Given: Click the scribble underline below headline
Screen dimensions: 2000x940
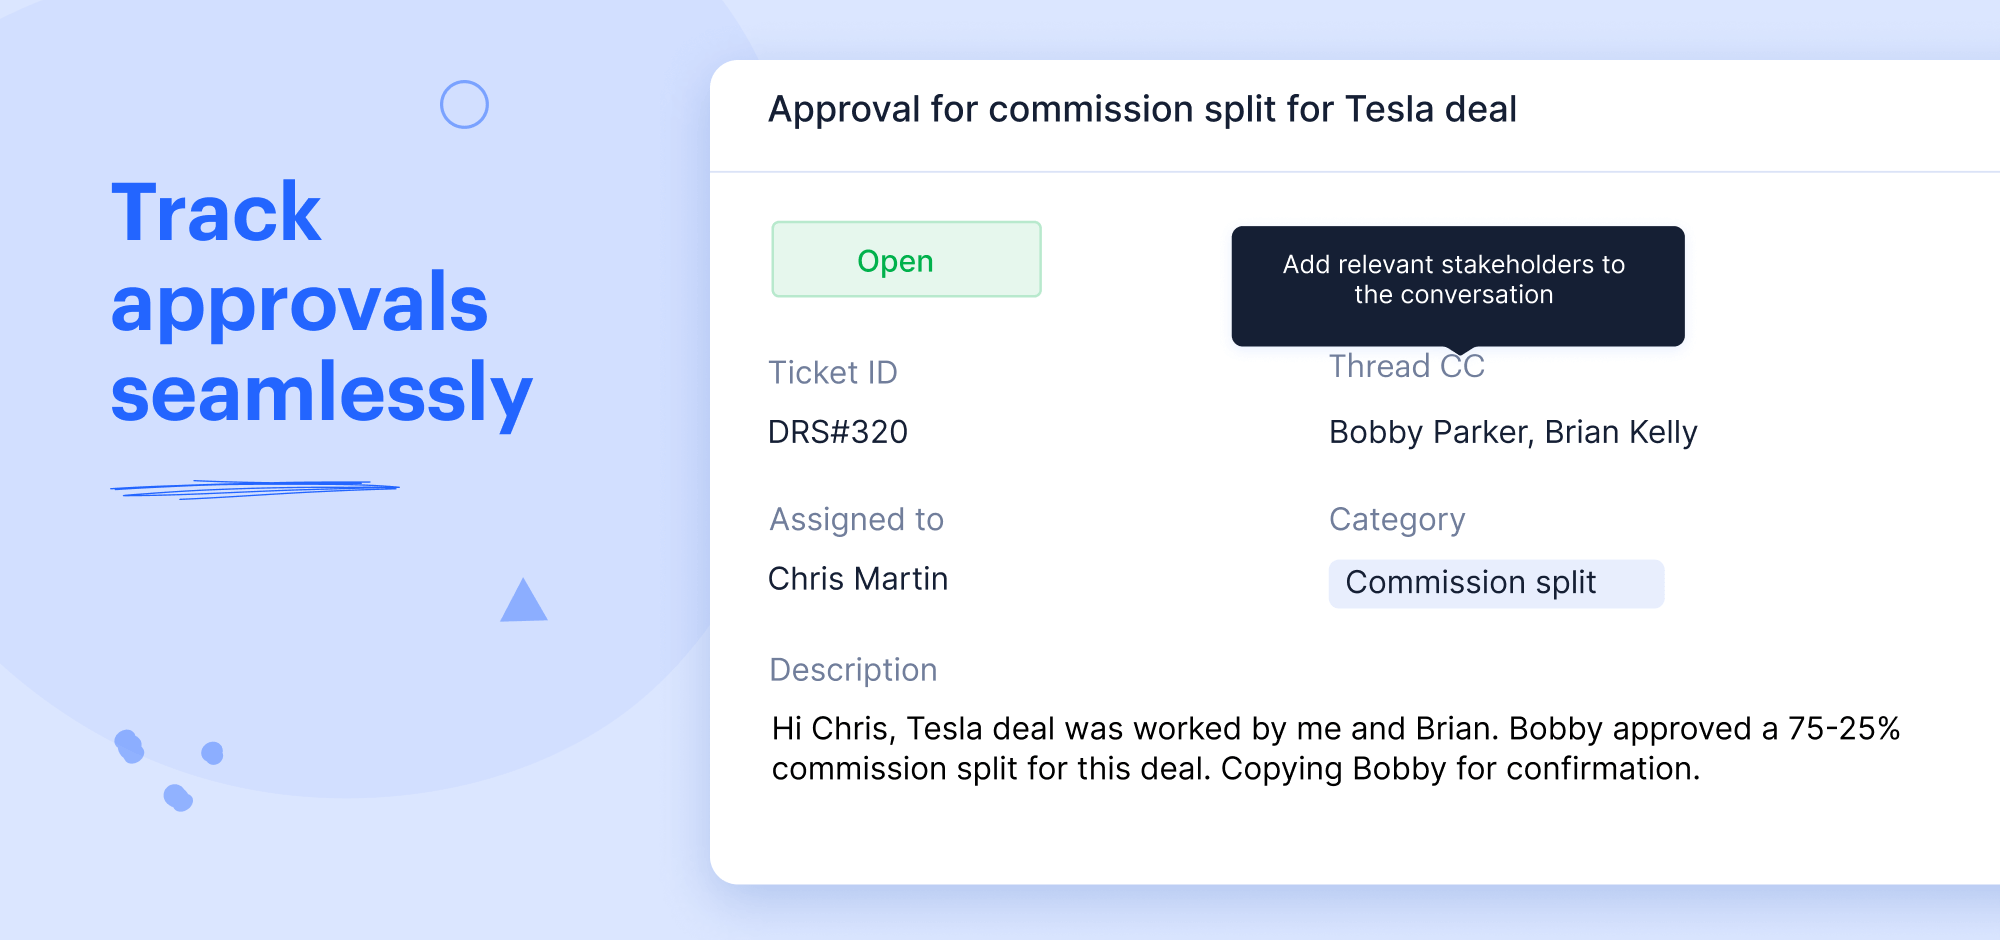Looking at the screenshot, I should [x=254, y=489].
